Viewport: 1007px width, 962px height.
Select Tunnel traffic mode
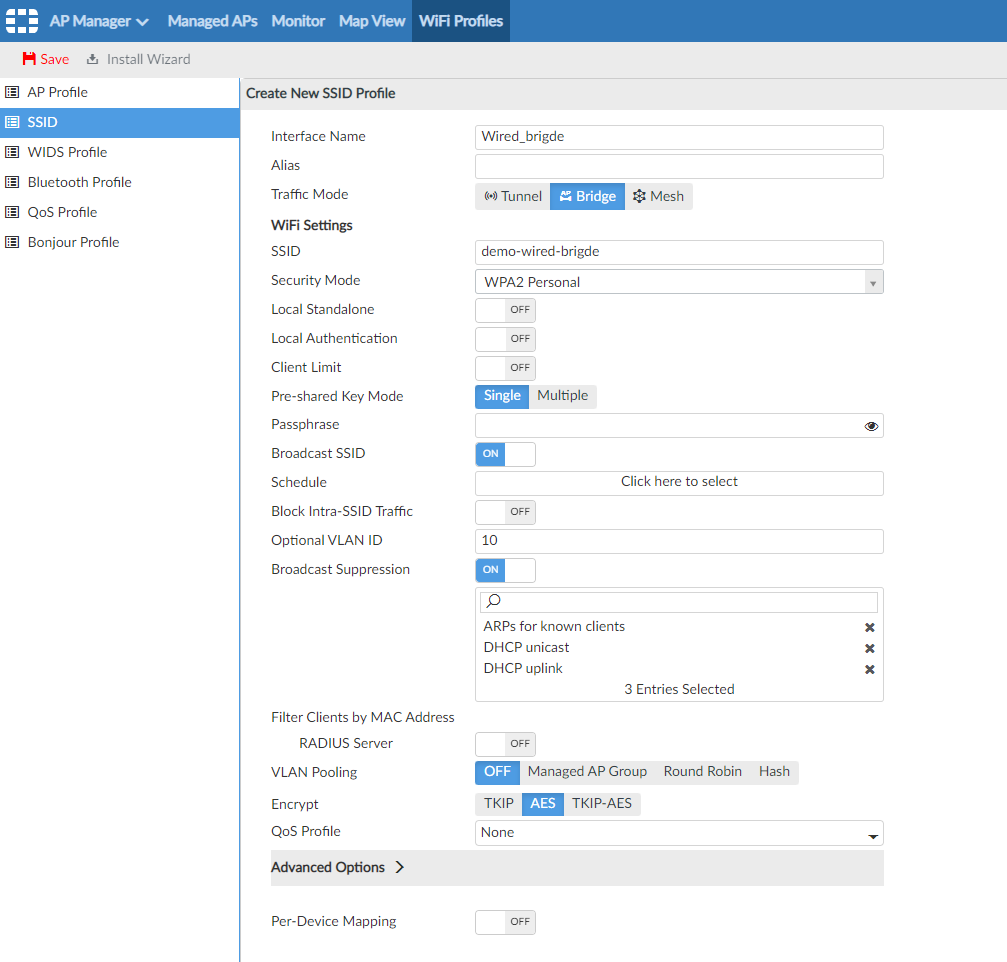512,196
